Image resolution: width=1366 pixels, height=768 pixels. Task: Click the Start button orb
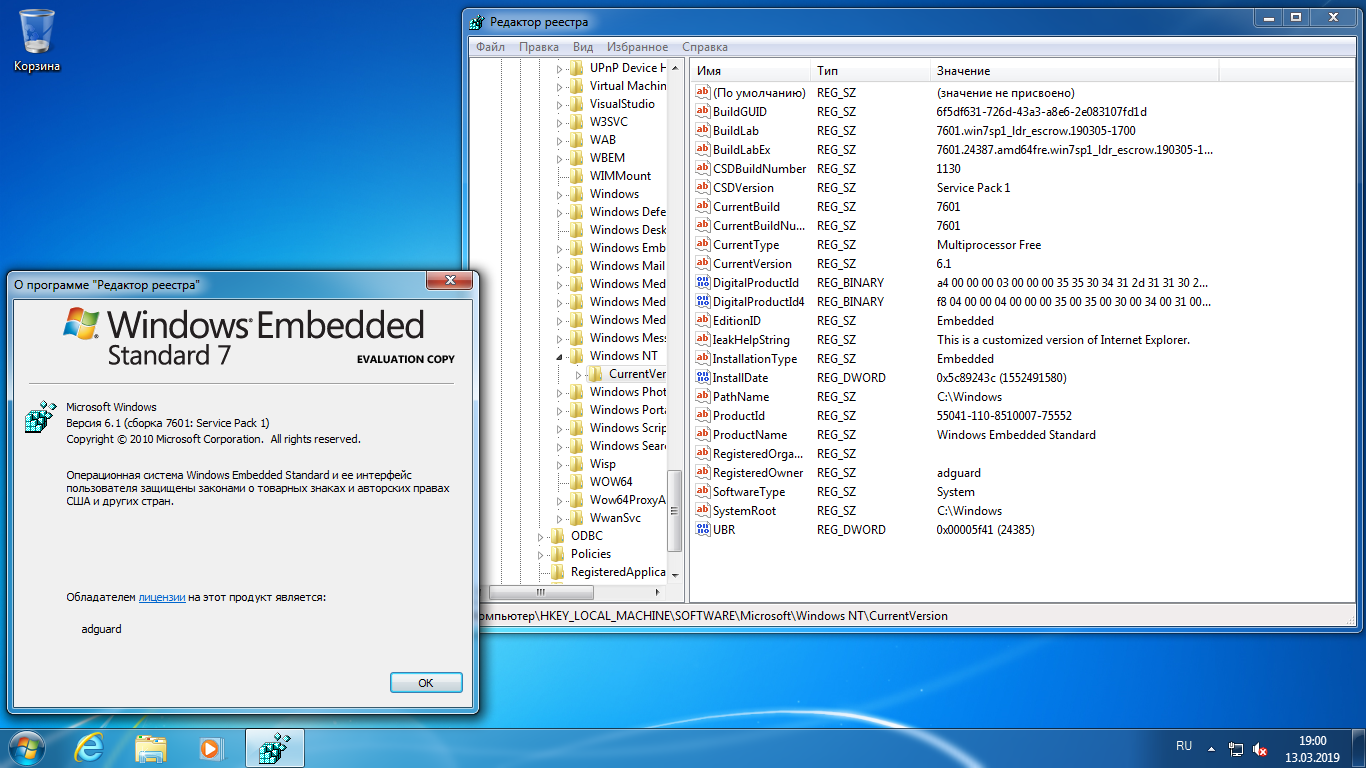pos(27,747)
